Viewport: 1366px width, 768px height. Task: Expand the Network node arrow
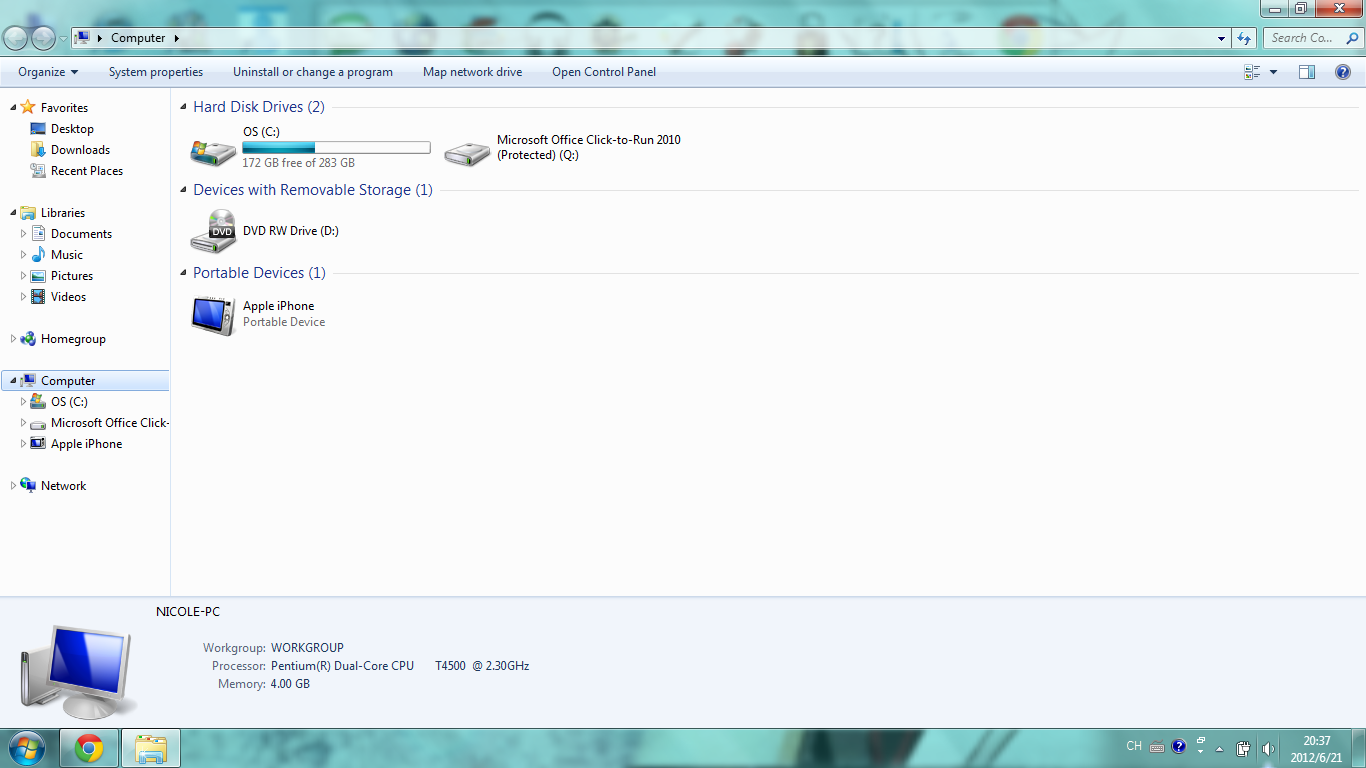pos(13,486)
